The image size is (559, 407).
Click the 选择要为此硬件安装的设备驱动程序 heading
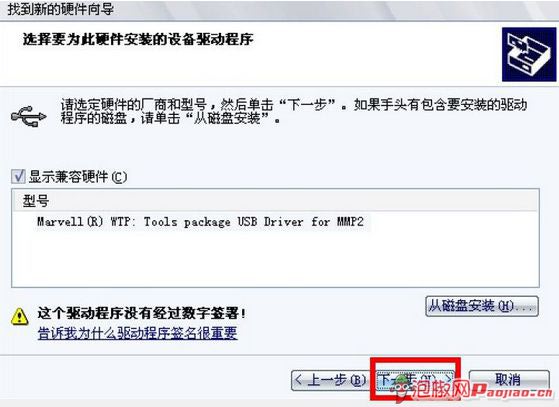[x=138, y=39]
